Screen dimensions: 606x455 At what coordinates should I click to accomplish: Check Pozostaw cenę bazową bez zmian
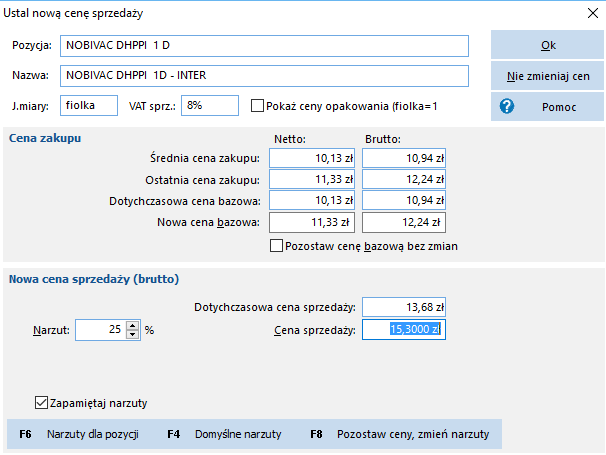click(x=276, y=246)
